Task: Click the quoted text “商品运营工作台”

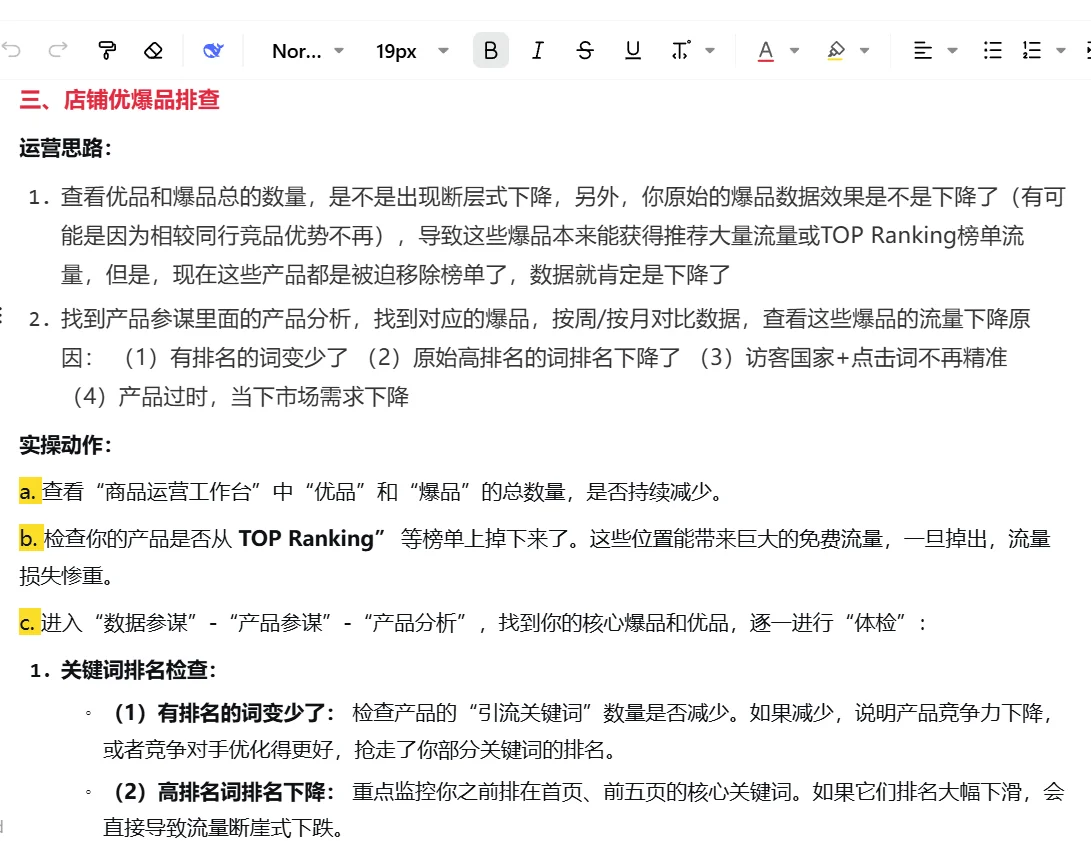Action: click(178, 492)
